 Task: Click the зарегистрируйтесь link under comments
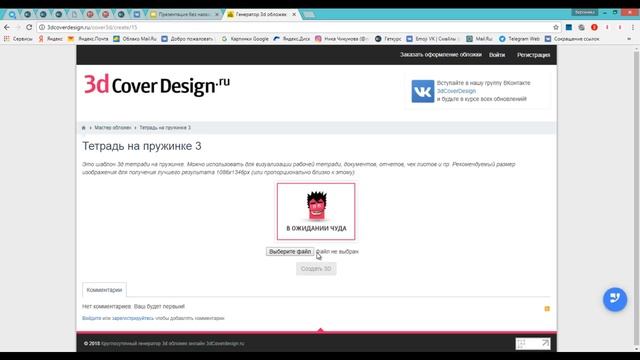click(133, 318)
